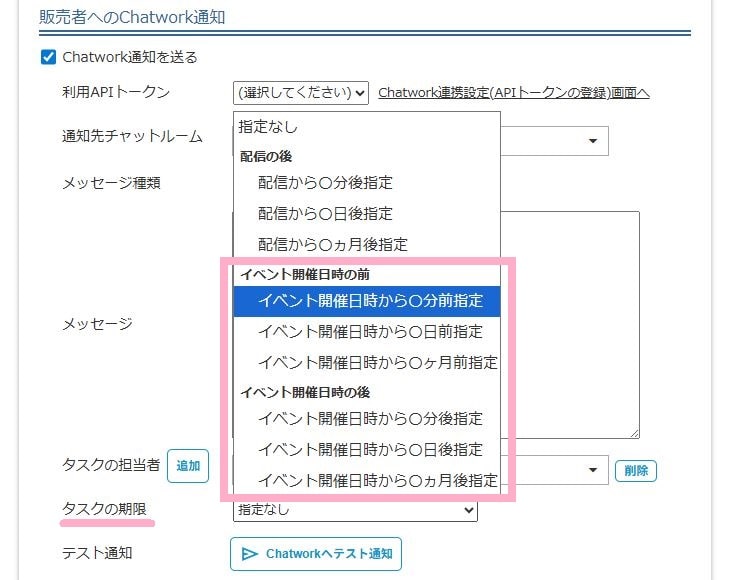Choose 配信から〇日後指定 option
The image size is (734, 580).
click(x=325, y=214)
